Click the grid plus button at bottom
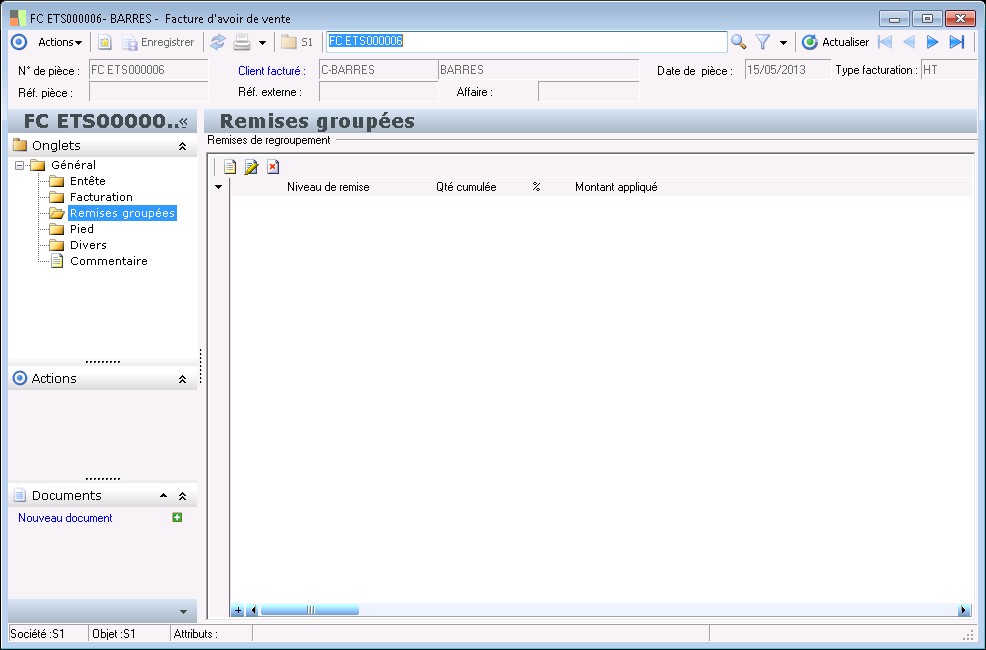 238,610
